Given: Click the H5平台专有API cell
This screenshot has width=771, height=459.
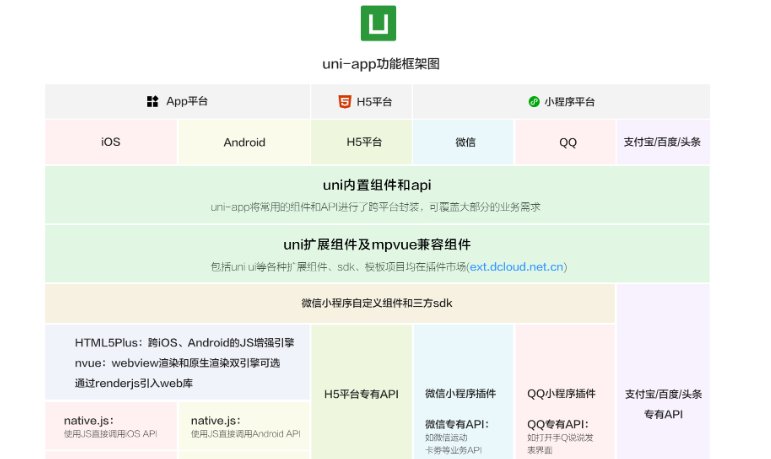Looking at the screenshot, I should tap(361, 394).
